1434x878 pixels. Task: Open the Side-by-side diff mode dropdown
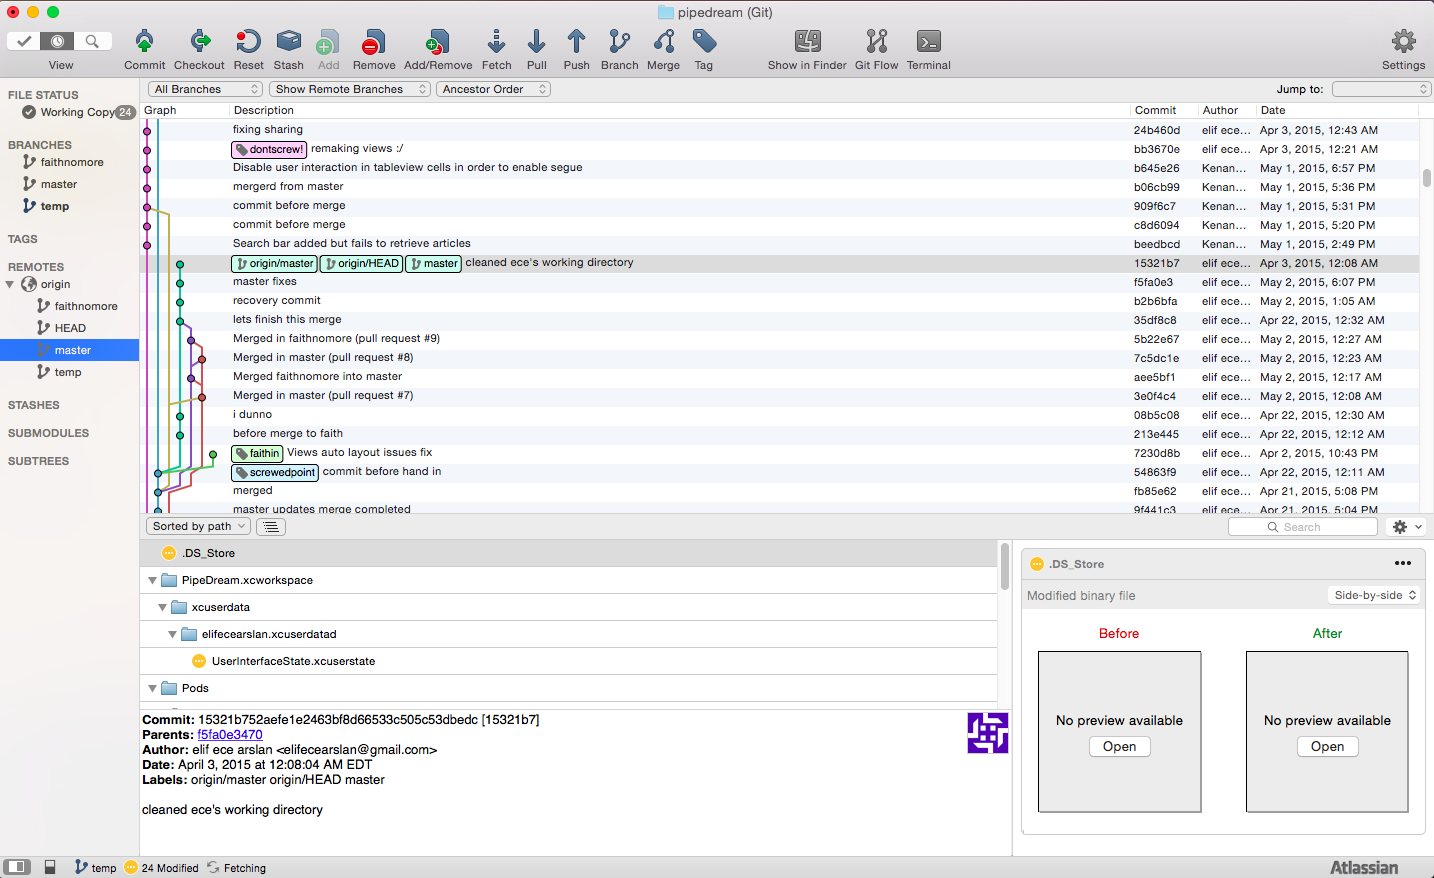[1375, 595]
